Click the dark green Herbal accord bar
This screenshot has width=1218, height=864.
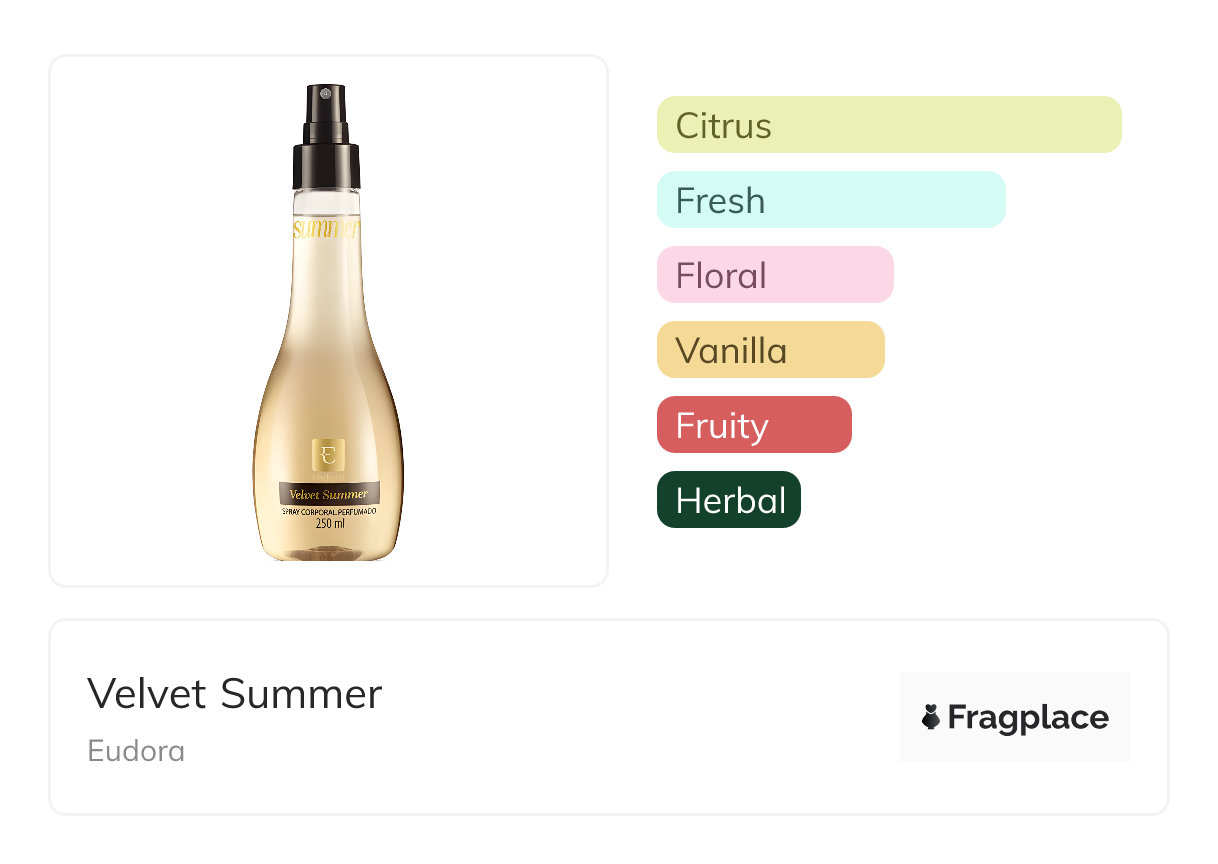728,500
